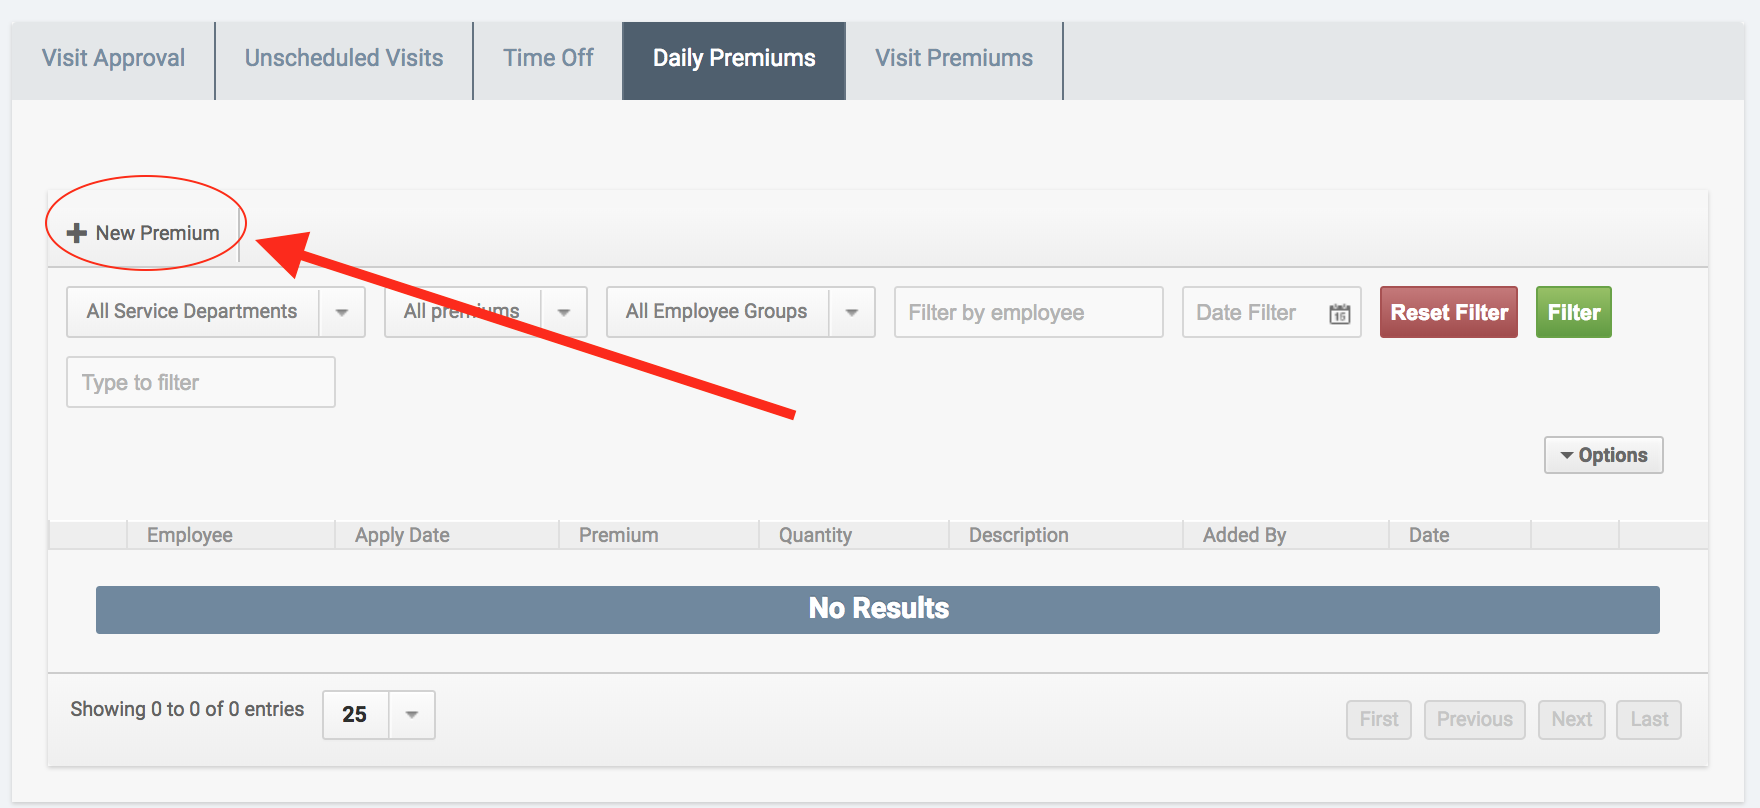The width and height of the screenshot is (1760, 808).
Task: Open the Unscheduled Visits tab
Action: (344, 59)
